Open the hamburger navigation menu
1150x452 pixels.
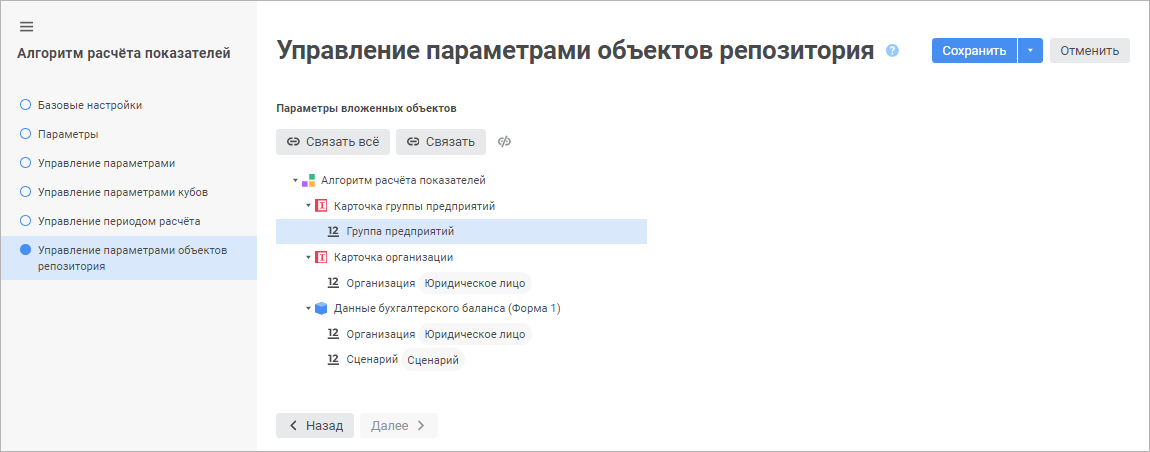(x=27, y=26)
